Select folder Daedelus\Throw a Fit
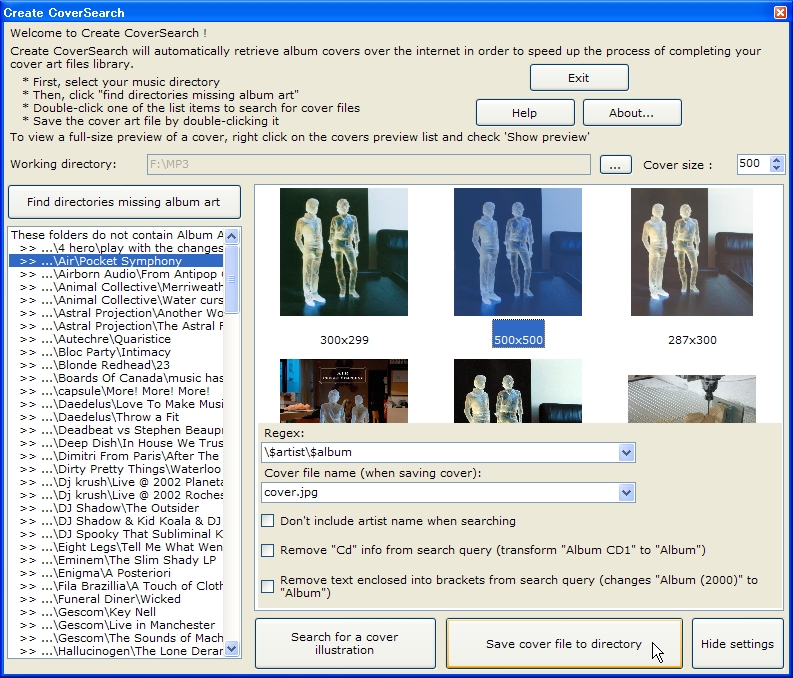The image size is (793, 678). click(116, 417)
